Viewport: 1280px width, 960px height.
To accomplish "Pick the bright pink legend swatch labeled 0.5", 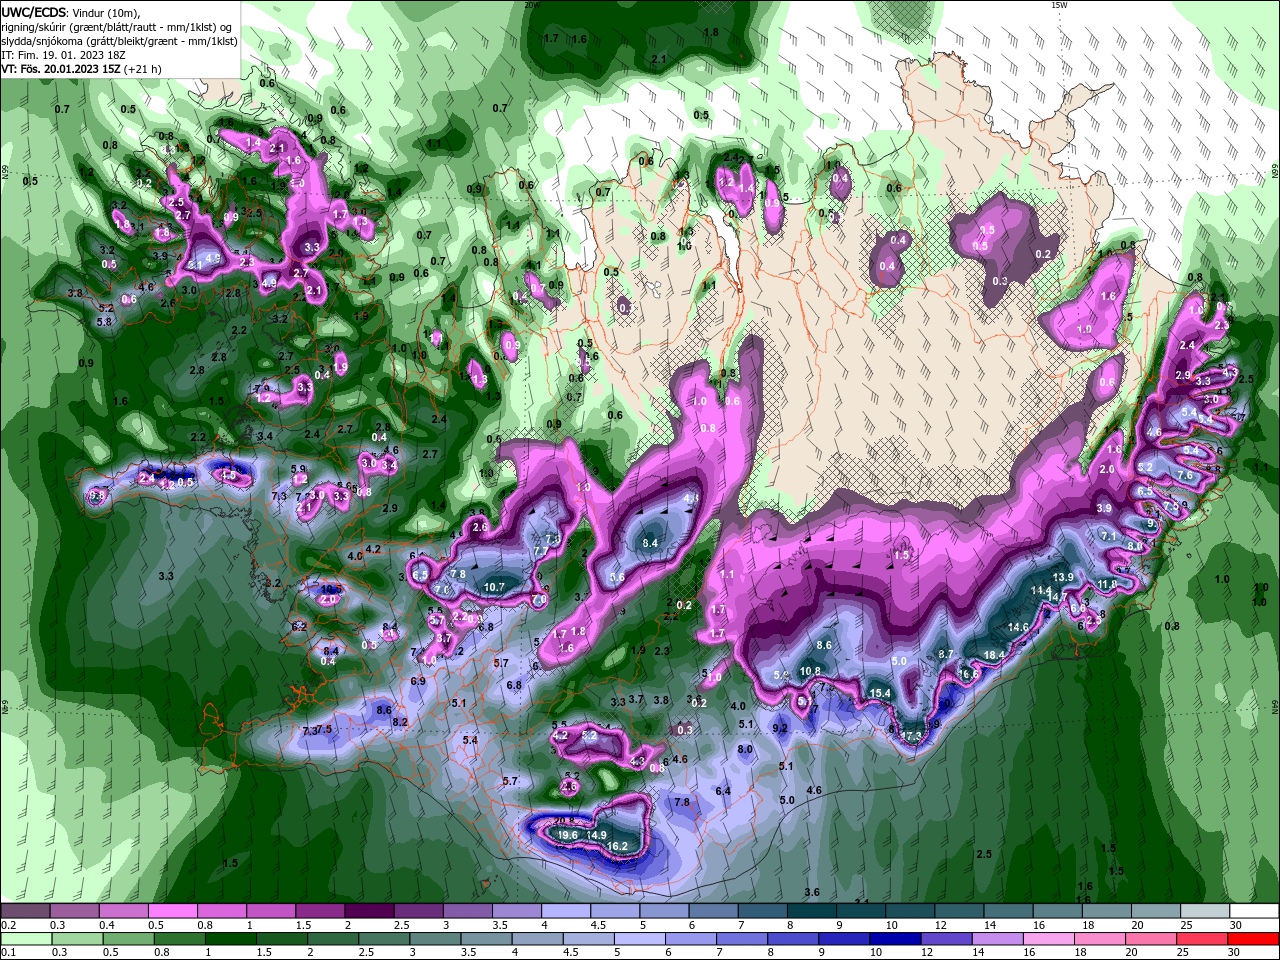I will (x=172, y=911).
